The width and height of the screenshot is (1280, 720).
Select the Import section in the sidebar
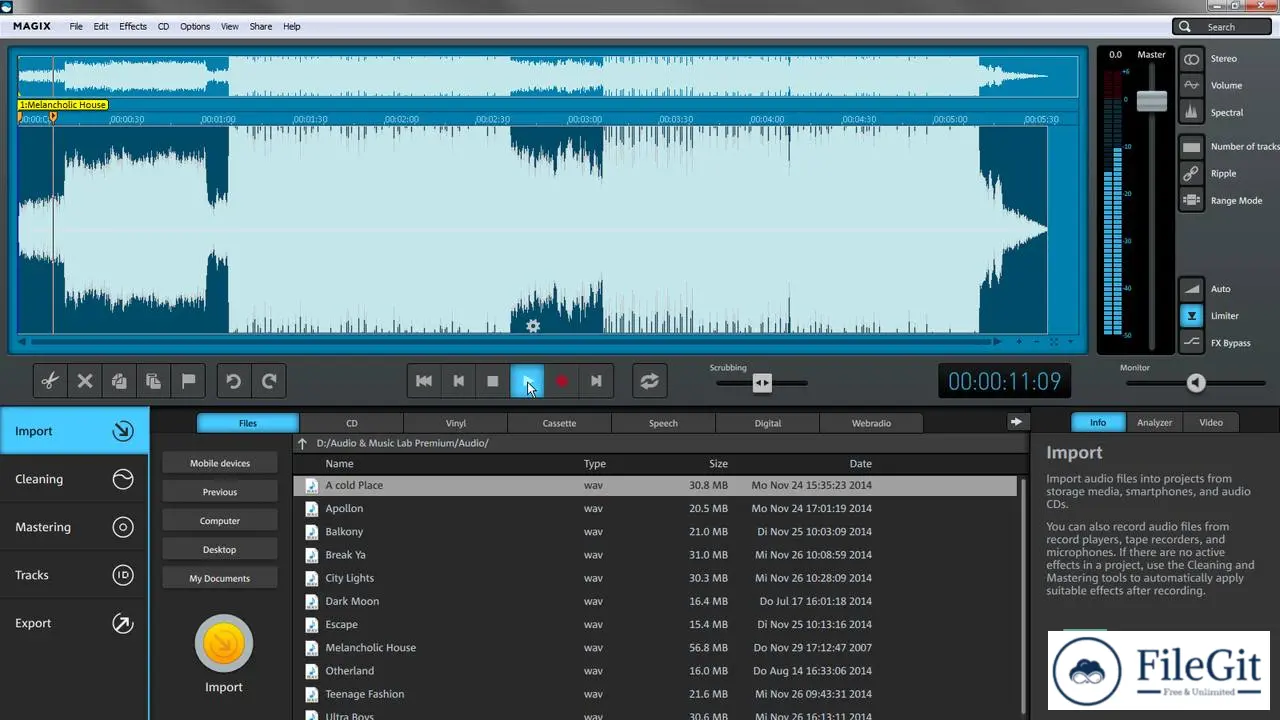point(74,431)
